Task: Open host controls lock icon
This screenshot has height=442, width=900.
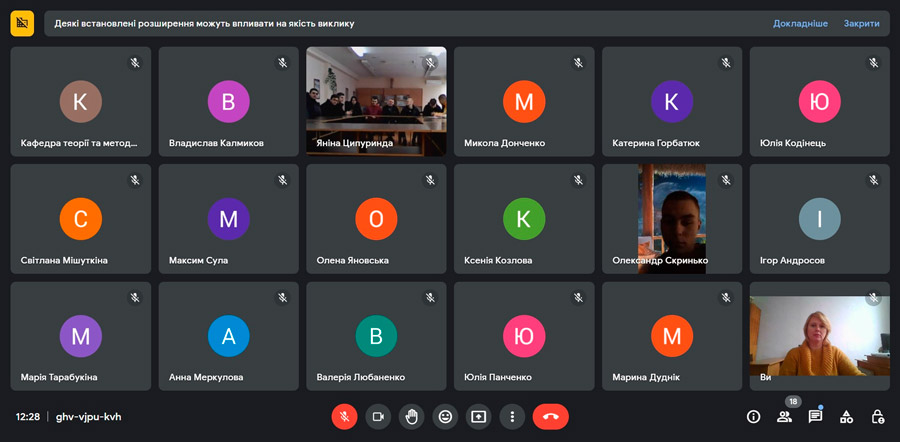Action: (x=877, y=416)
